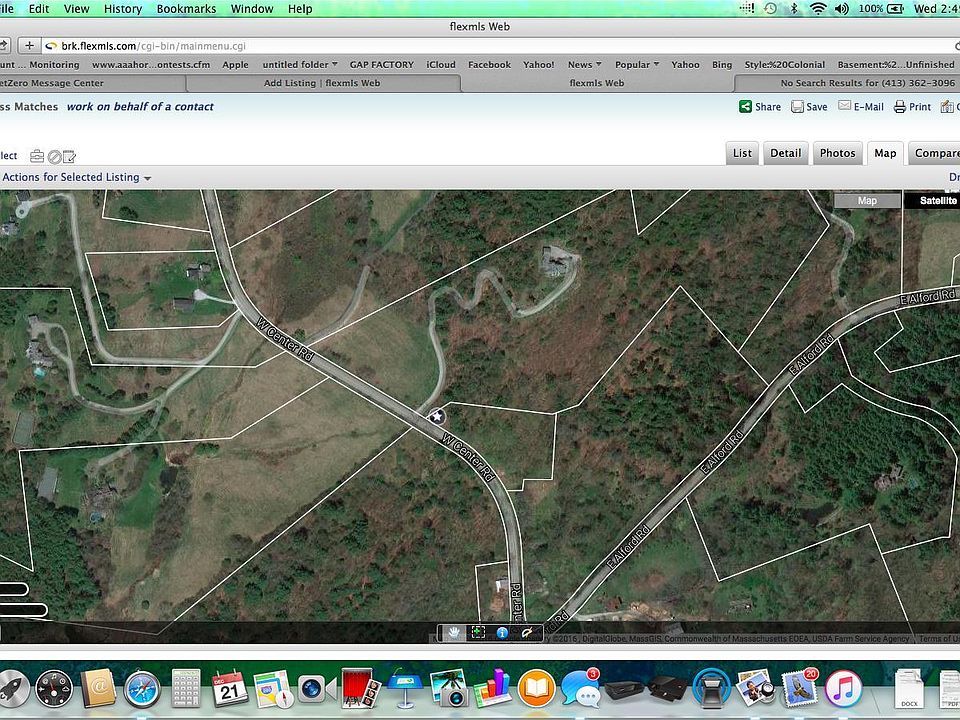The image size is (960, 720).
Task: Switch to the Detail tab
Action: click(x=786, y=153)
